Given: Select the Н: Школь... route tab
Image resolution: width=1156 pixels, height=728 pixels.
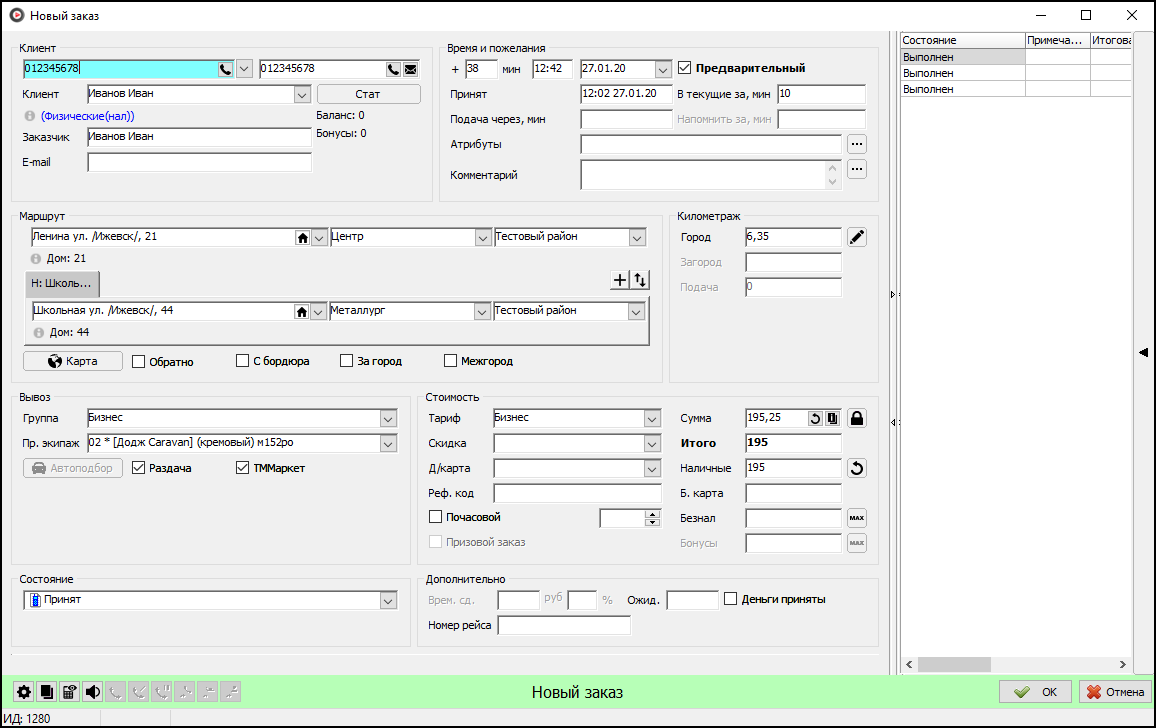Looking at the screenshot, I should click(62, 284).
